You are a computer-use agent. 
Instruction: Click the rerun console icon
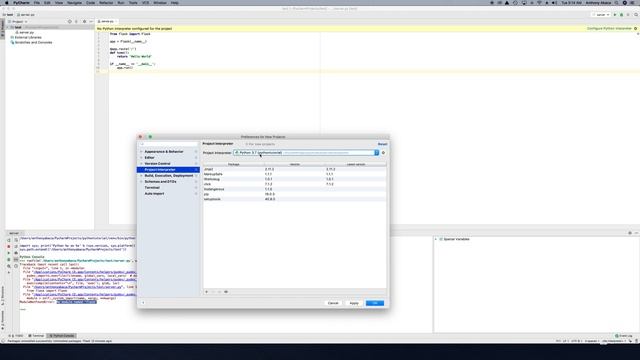[x=9, y=240]
